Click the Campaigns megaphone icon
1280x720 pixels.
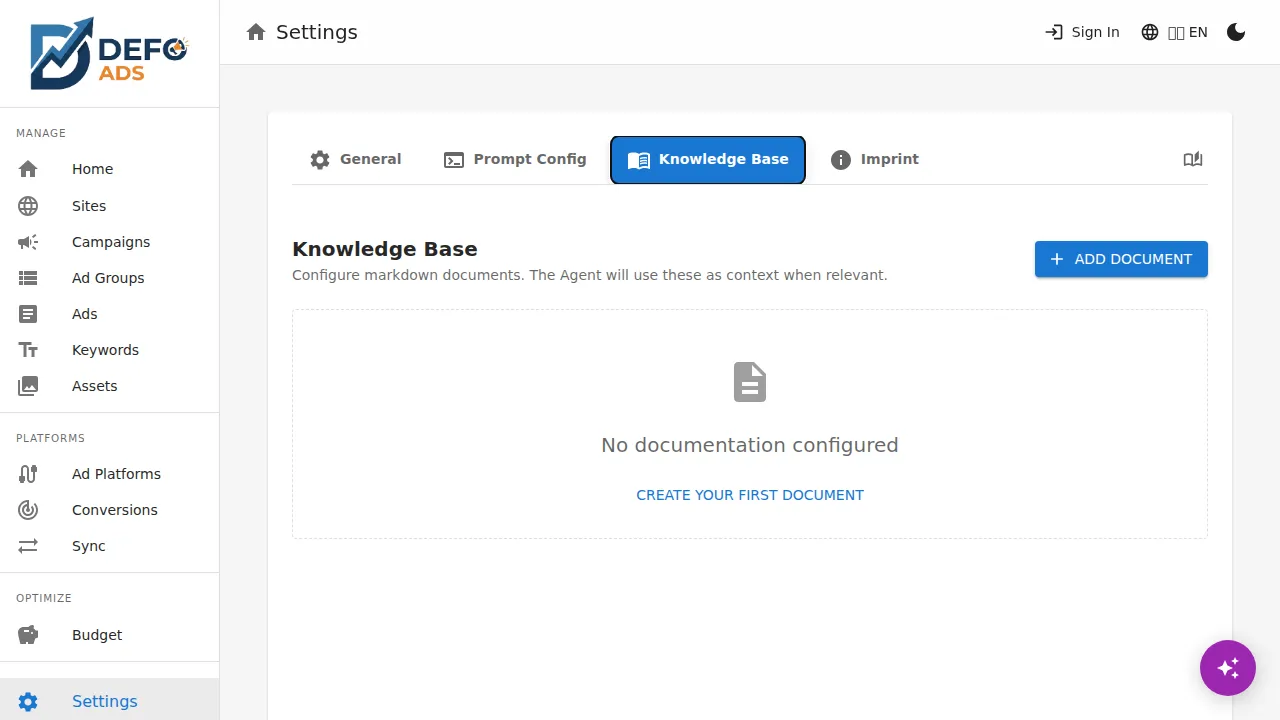click(28, 242)
